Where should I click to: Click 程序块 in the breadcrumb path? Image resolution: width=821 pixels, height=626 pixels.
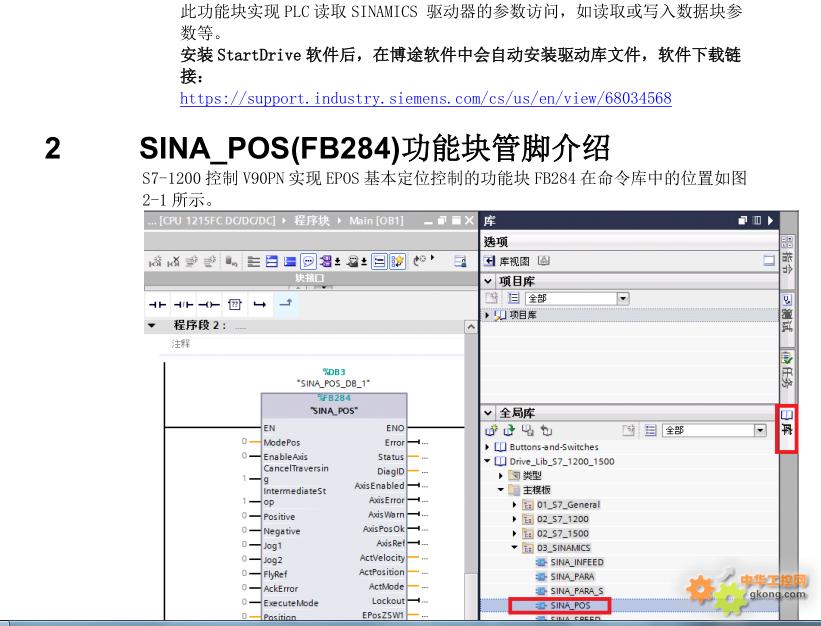[312, 220]
